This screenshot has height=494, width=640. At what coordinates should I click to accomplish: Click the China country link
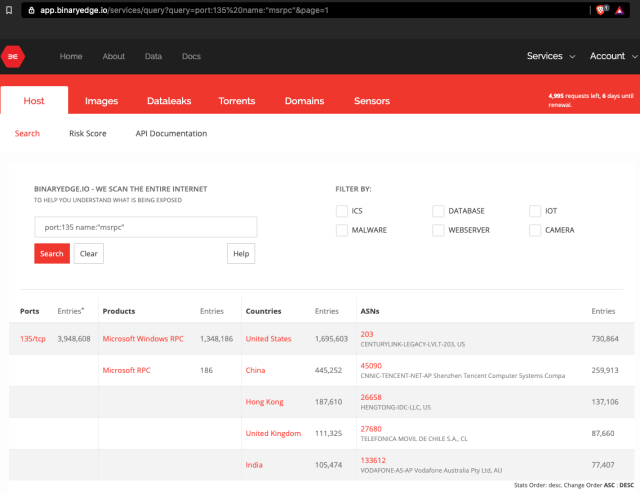click(x=256, y=370)
